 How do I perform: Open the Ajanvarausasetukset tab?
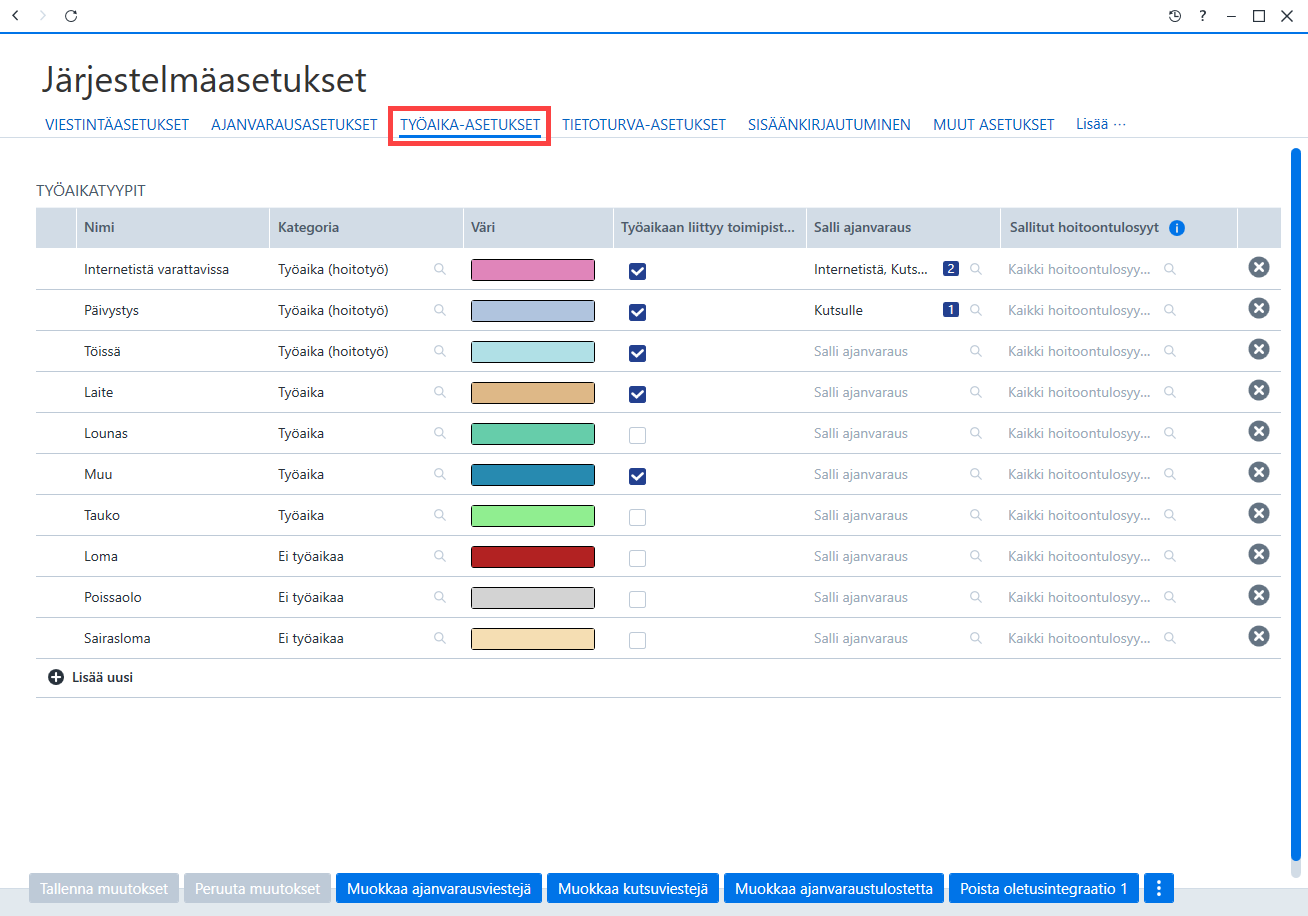294,125
